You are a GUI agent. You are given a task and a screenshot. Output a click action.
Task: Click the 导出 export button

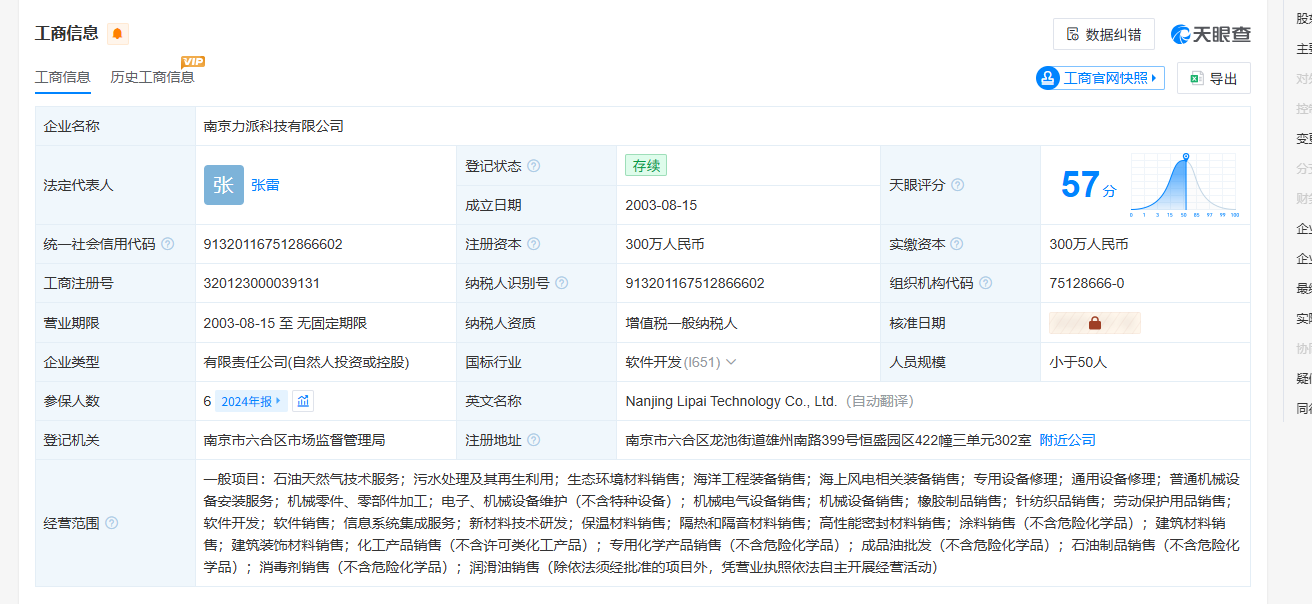pyautogui.click(x=1213, y=78)
